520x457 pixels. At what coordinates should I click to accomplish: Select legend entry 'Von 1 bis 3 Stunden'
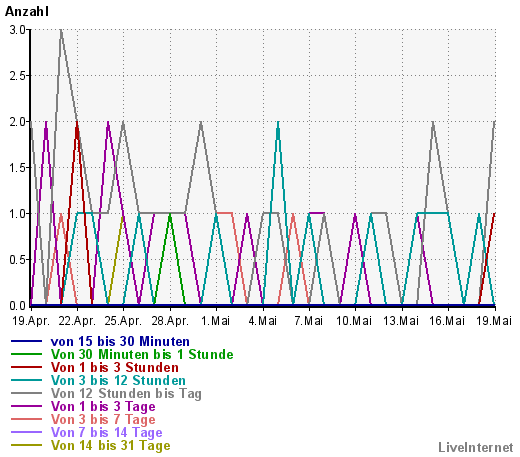[x=115, y=367]
